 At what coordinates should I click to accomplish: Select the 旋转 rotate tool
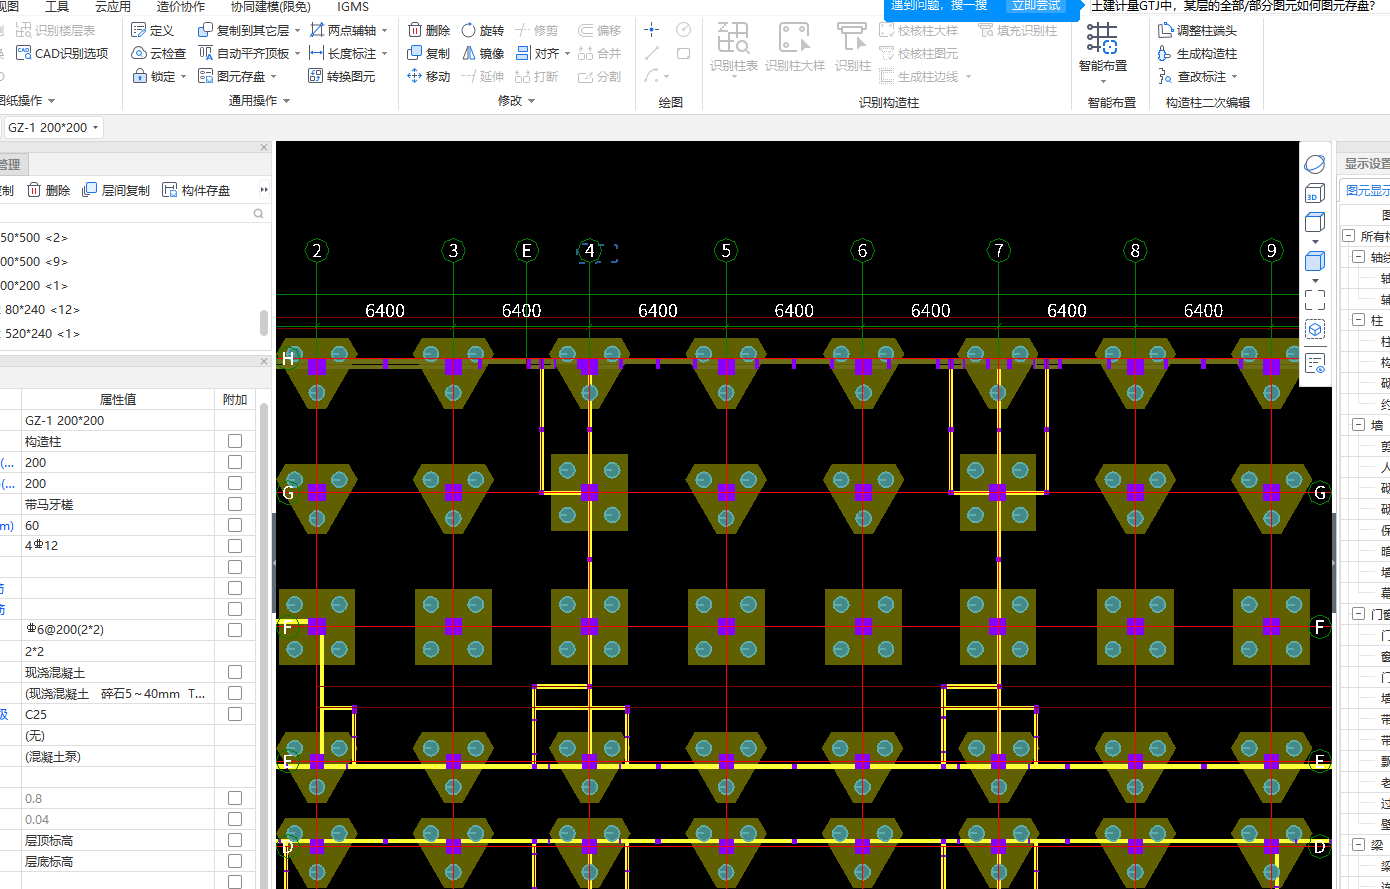click(482, 31)
